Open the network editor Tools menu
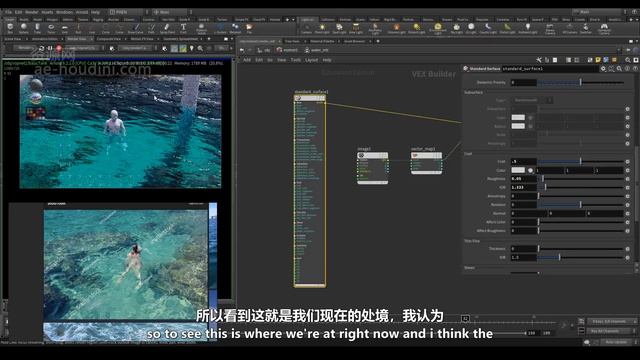This screenshot has height=360, width=640. click(296, 60)
